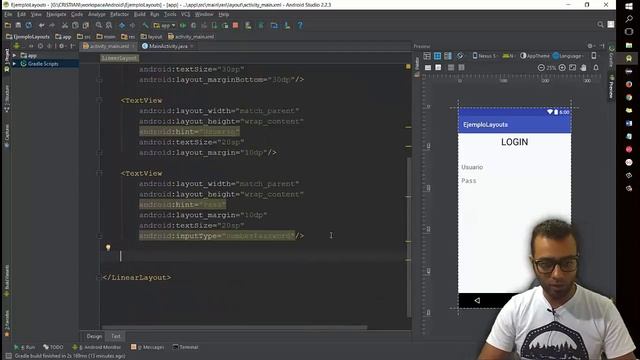This screenshot has width=640, height=360.
Task: Open the Run tool window button
Action: pyautogui.click(x=24, y=347)
